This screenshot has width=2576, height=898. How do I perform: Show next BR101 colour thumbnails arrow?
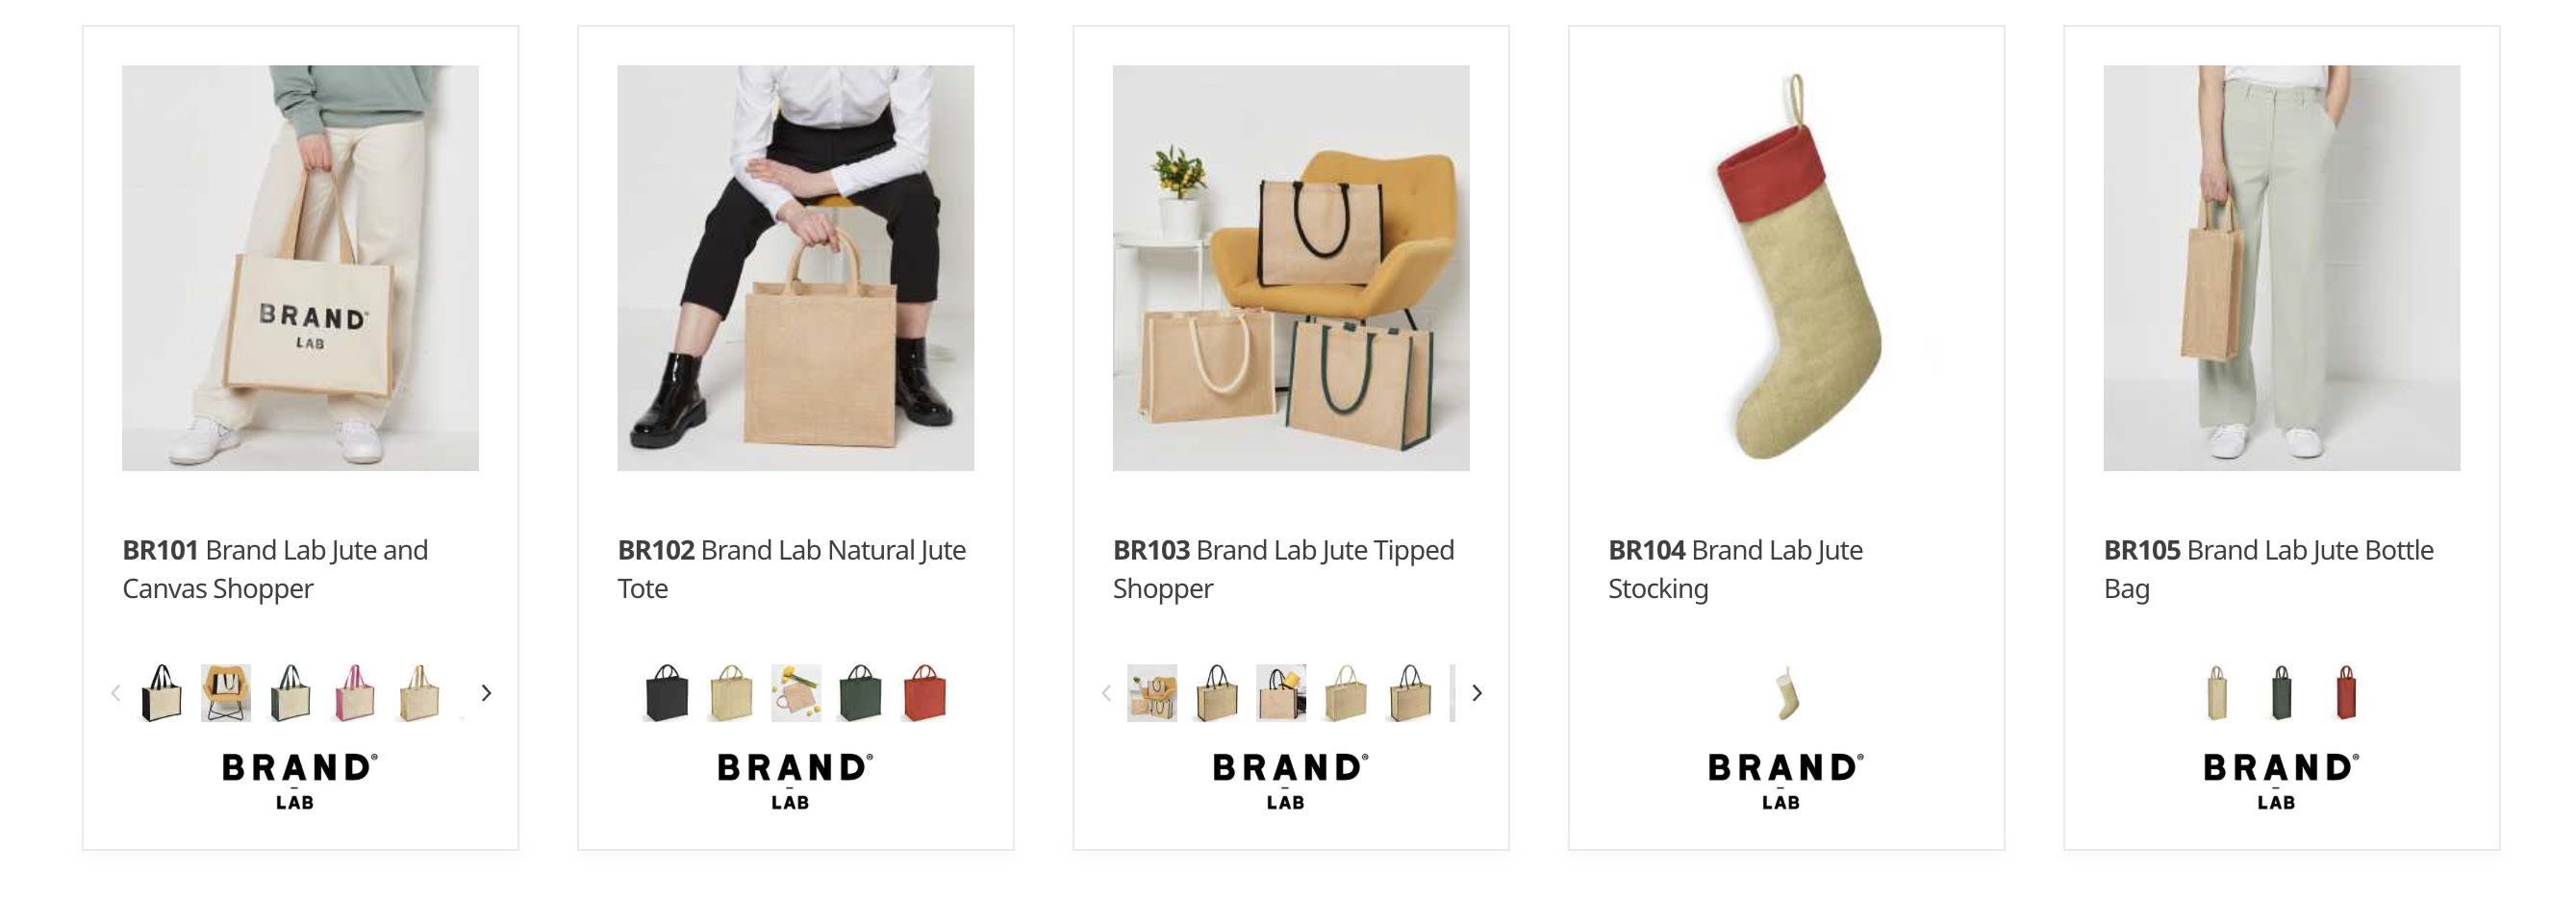(486, 692)
